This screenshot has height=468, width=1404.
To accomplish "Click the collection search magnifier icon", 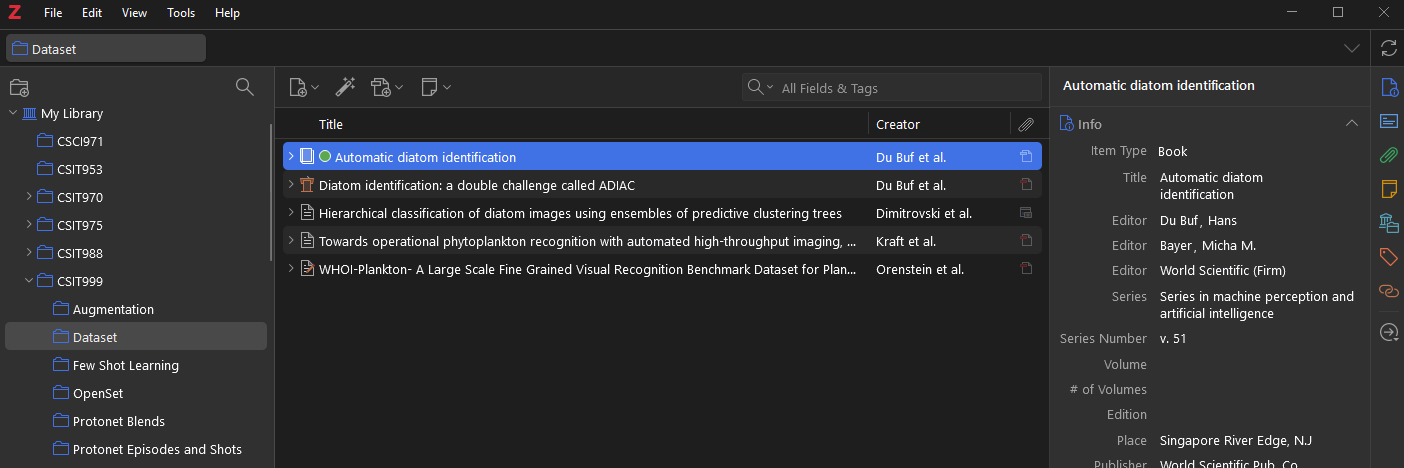I will (244, 87).
